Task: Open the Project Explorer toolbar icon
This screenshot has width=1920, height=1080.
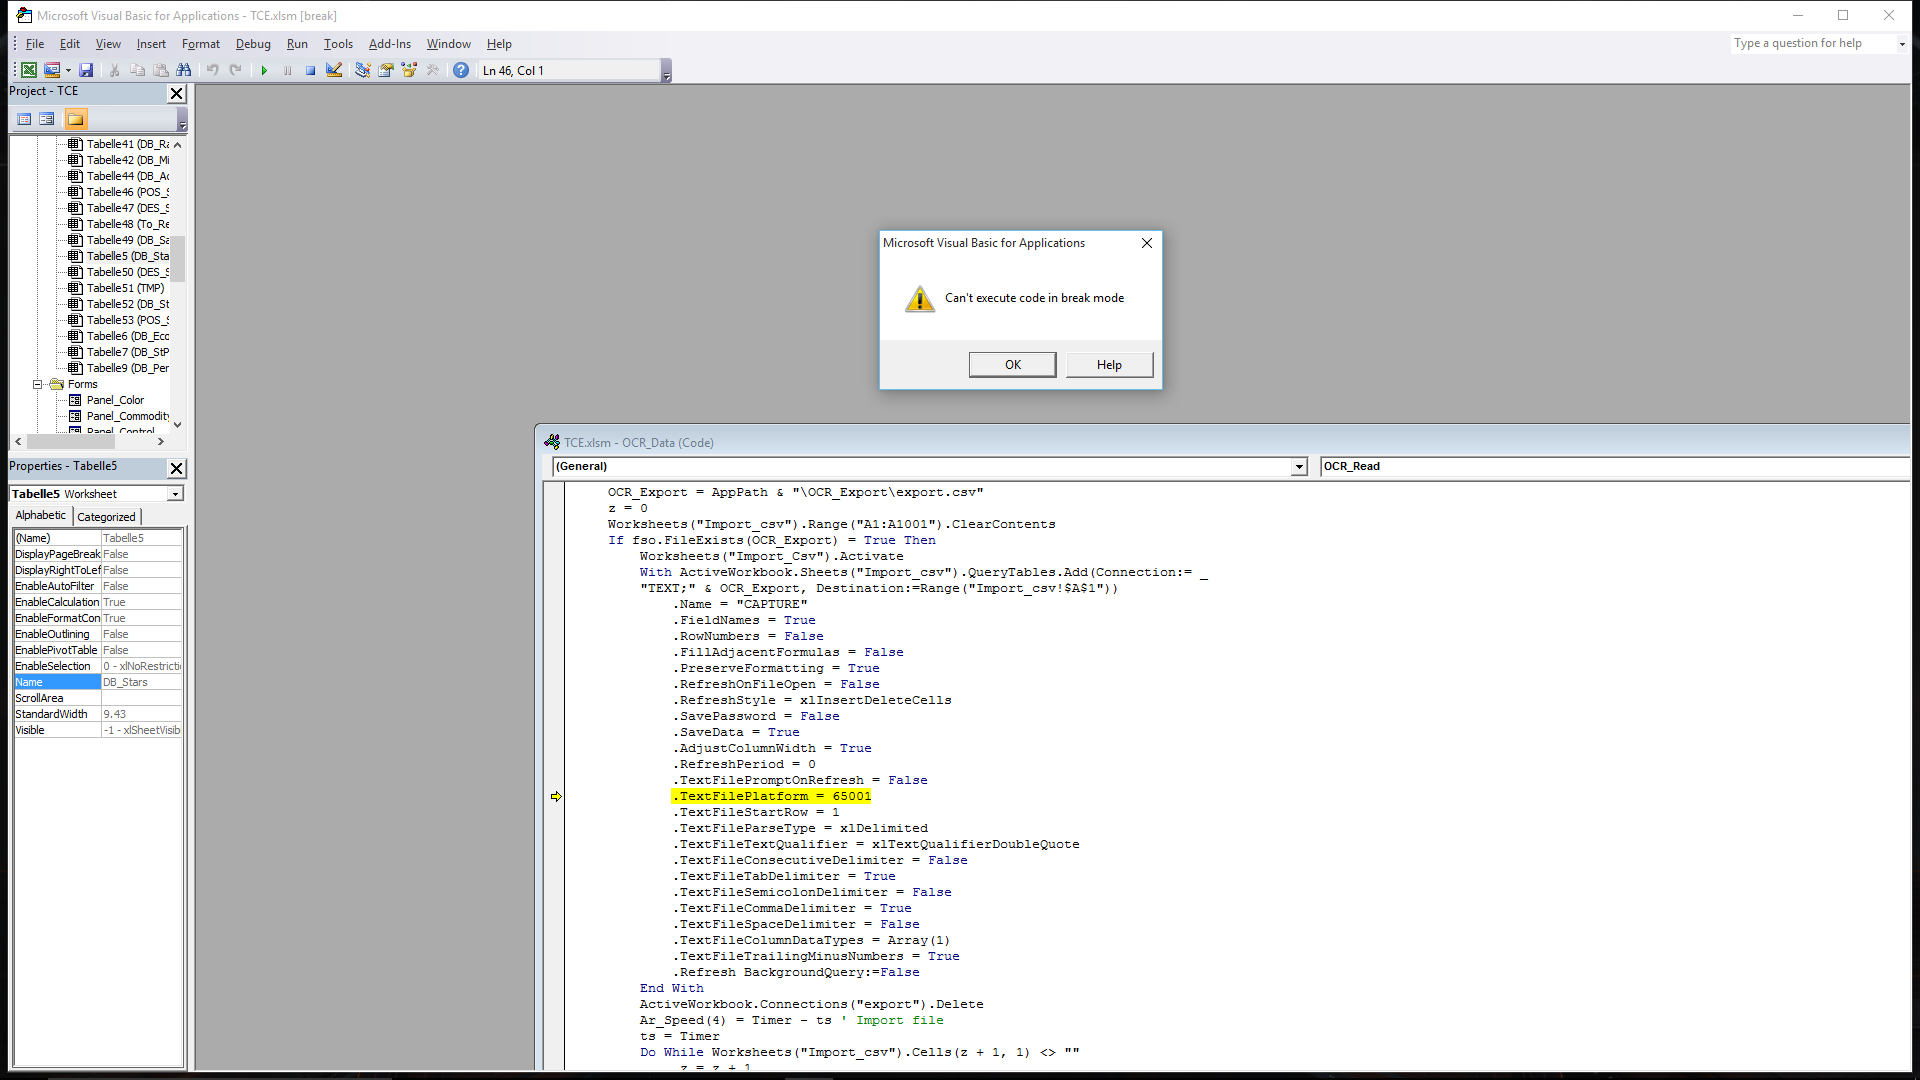Action: point(362,70)
